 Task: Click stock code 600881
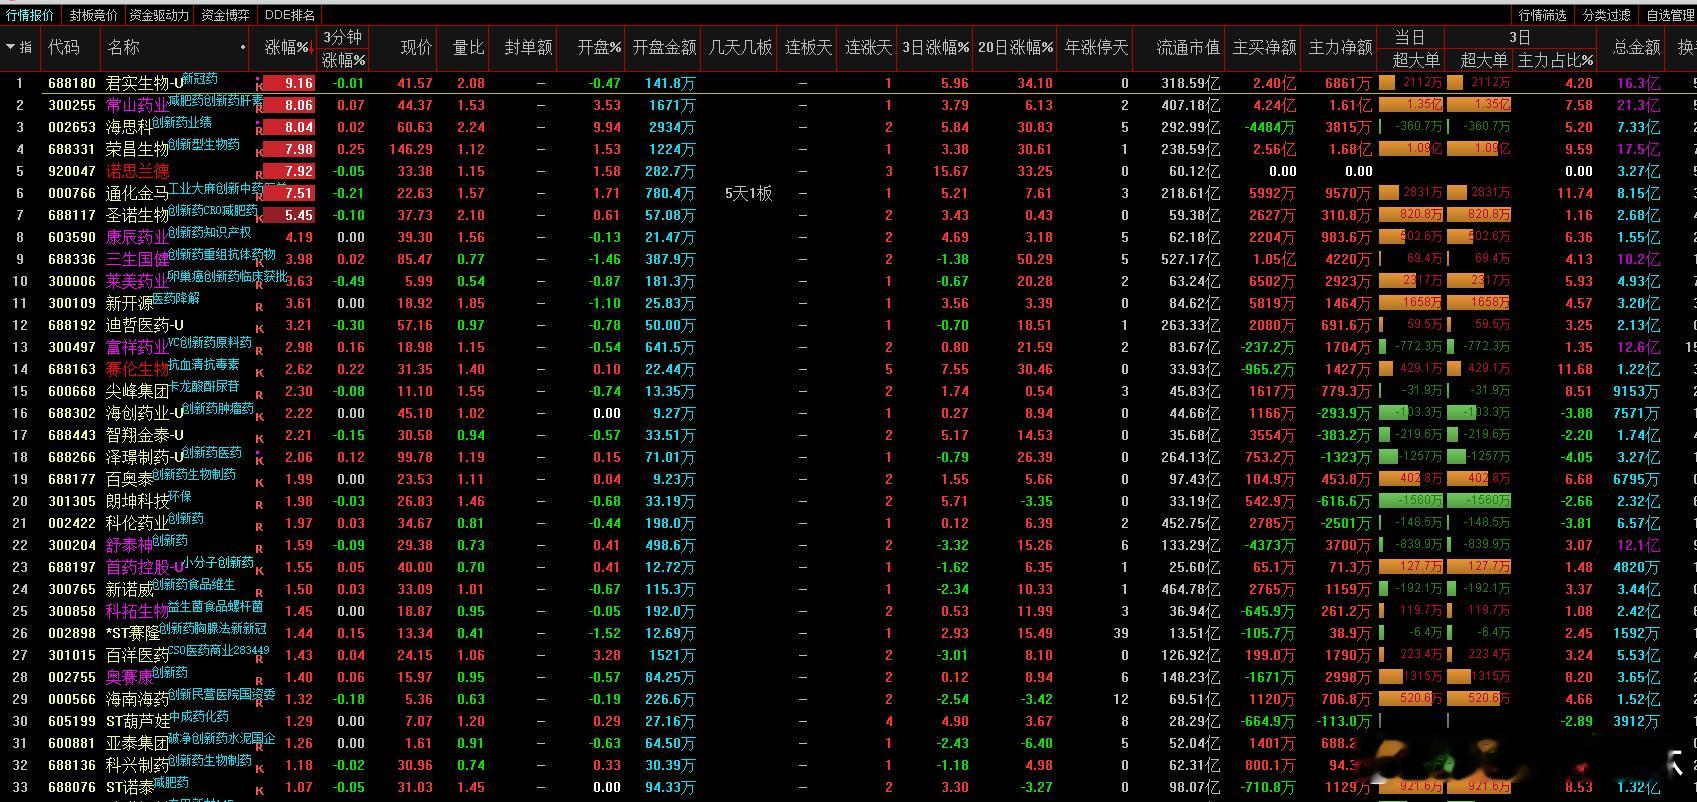pos(72,743)
